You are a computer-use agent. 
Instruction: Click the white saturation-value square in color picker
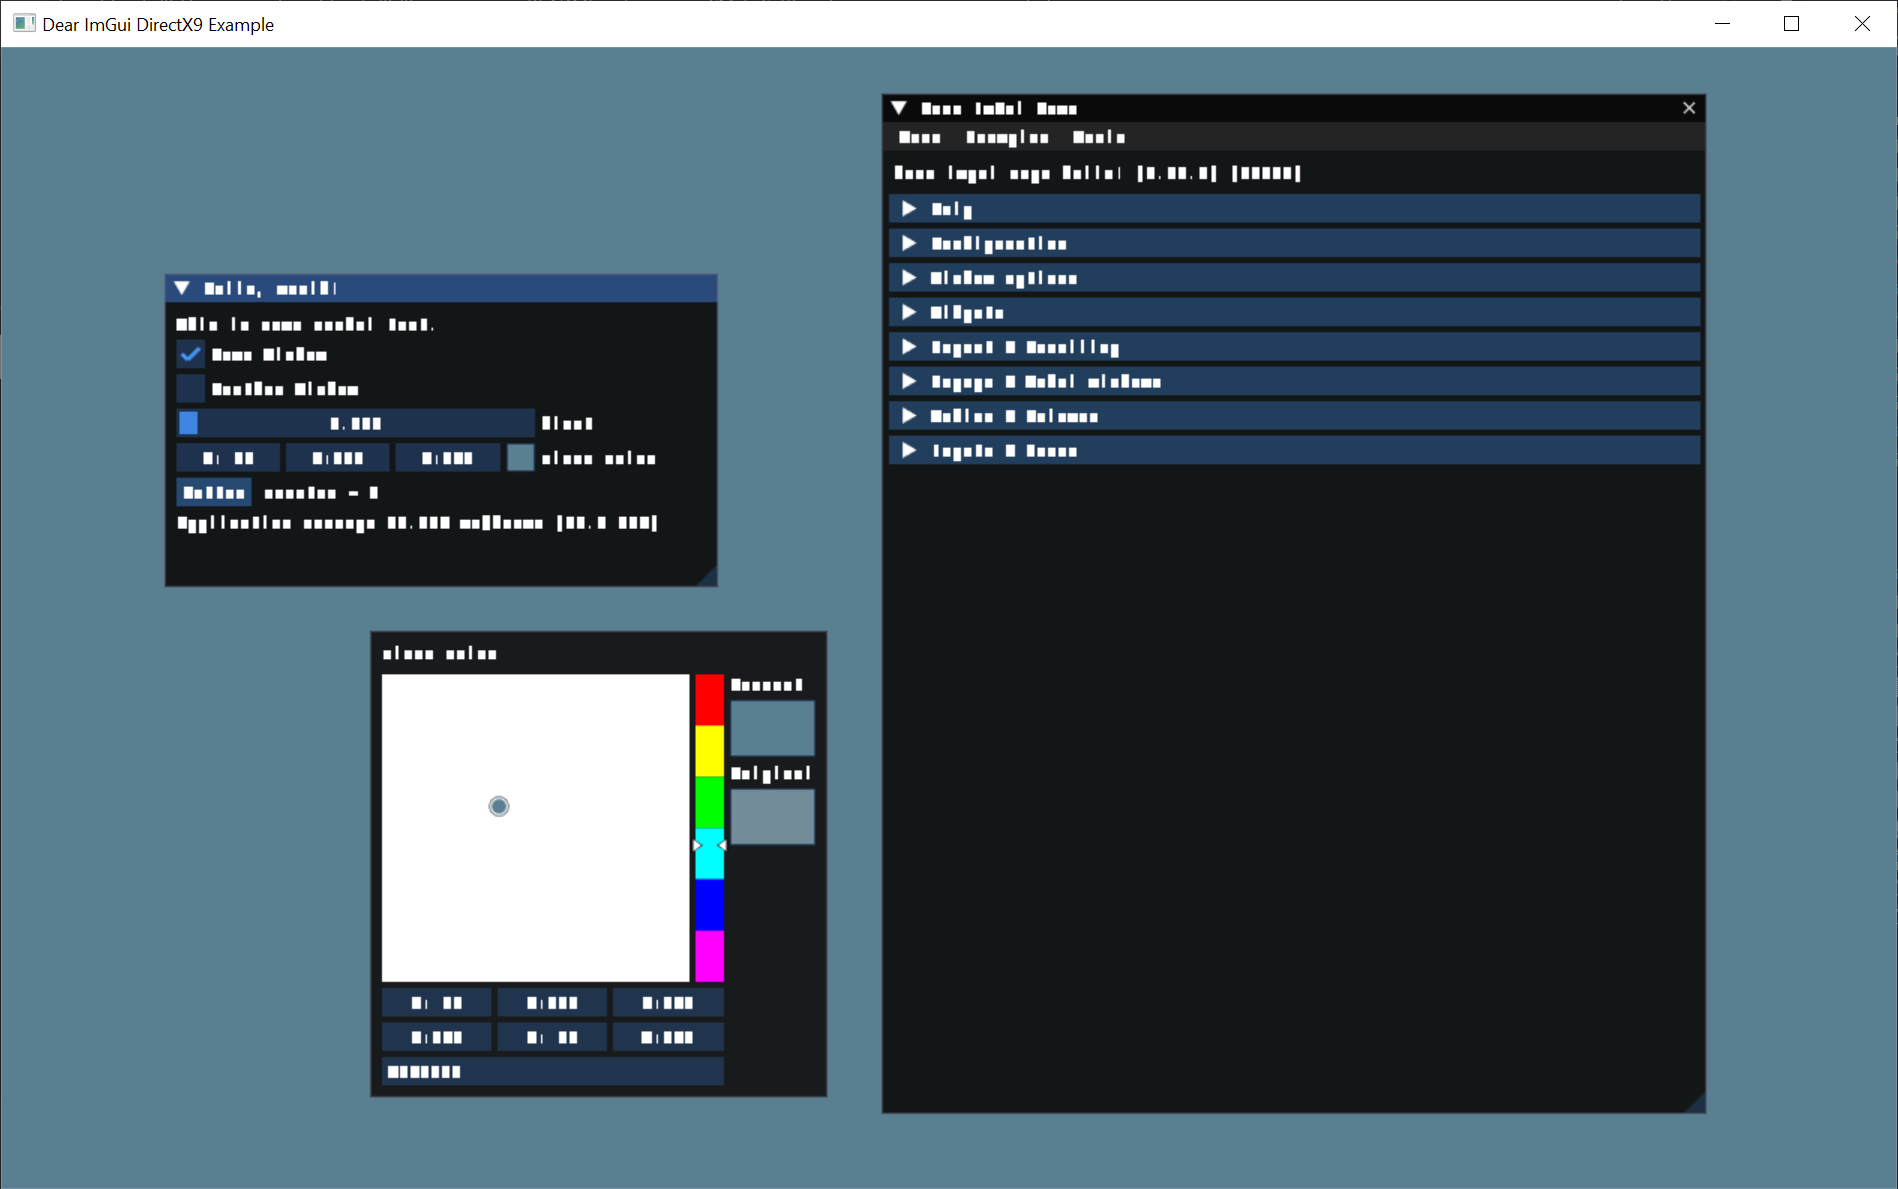pos(536,828)
